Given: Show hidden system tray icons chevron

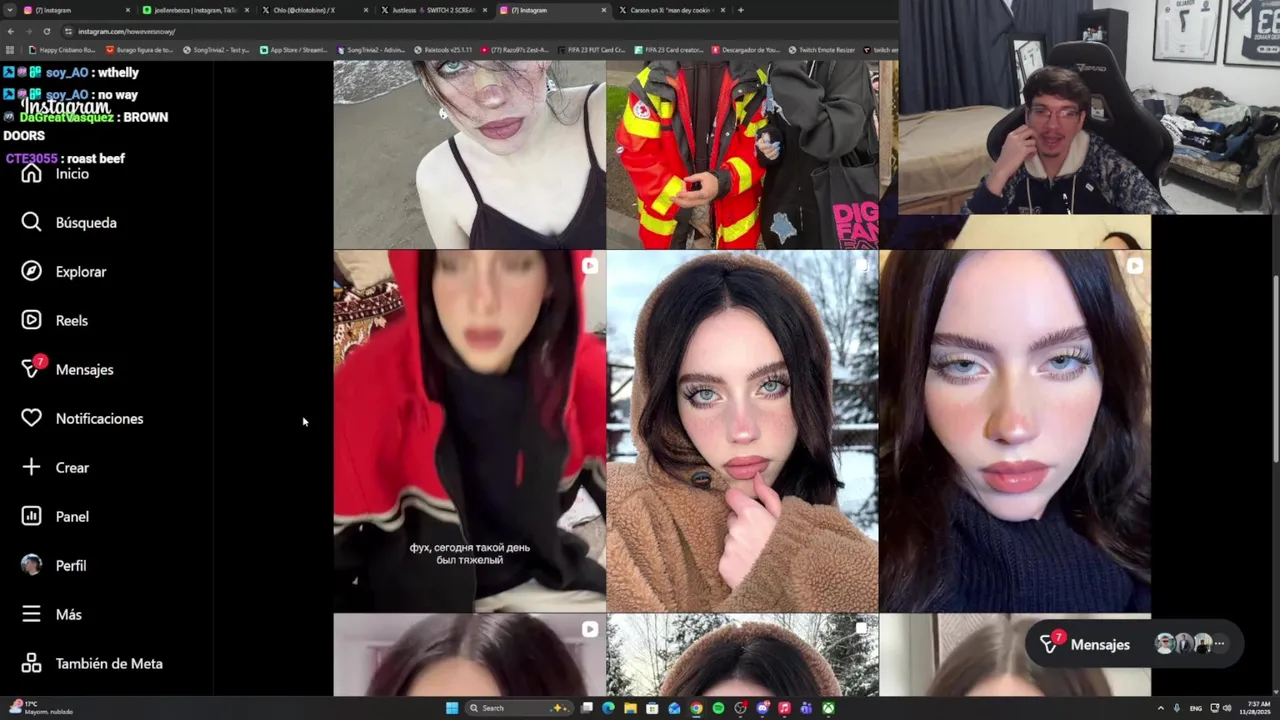Looking at the screenshot, I should pos(1160,708).
